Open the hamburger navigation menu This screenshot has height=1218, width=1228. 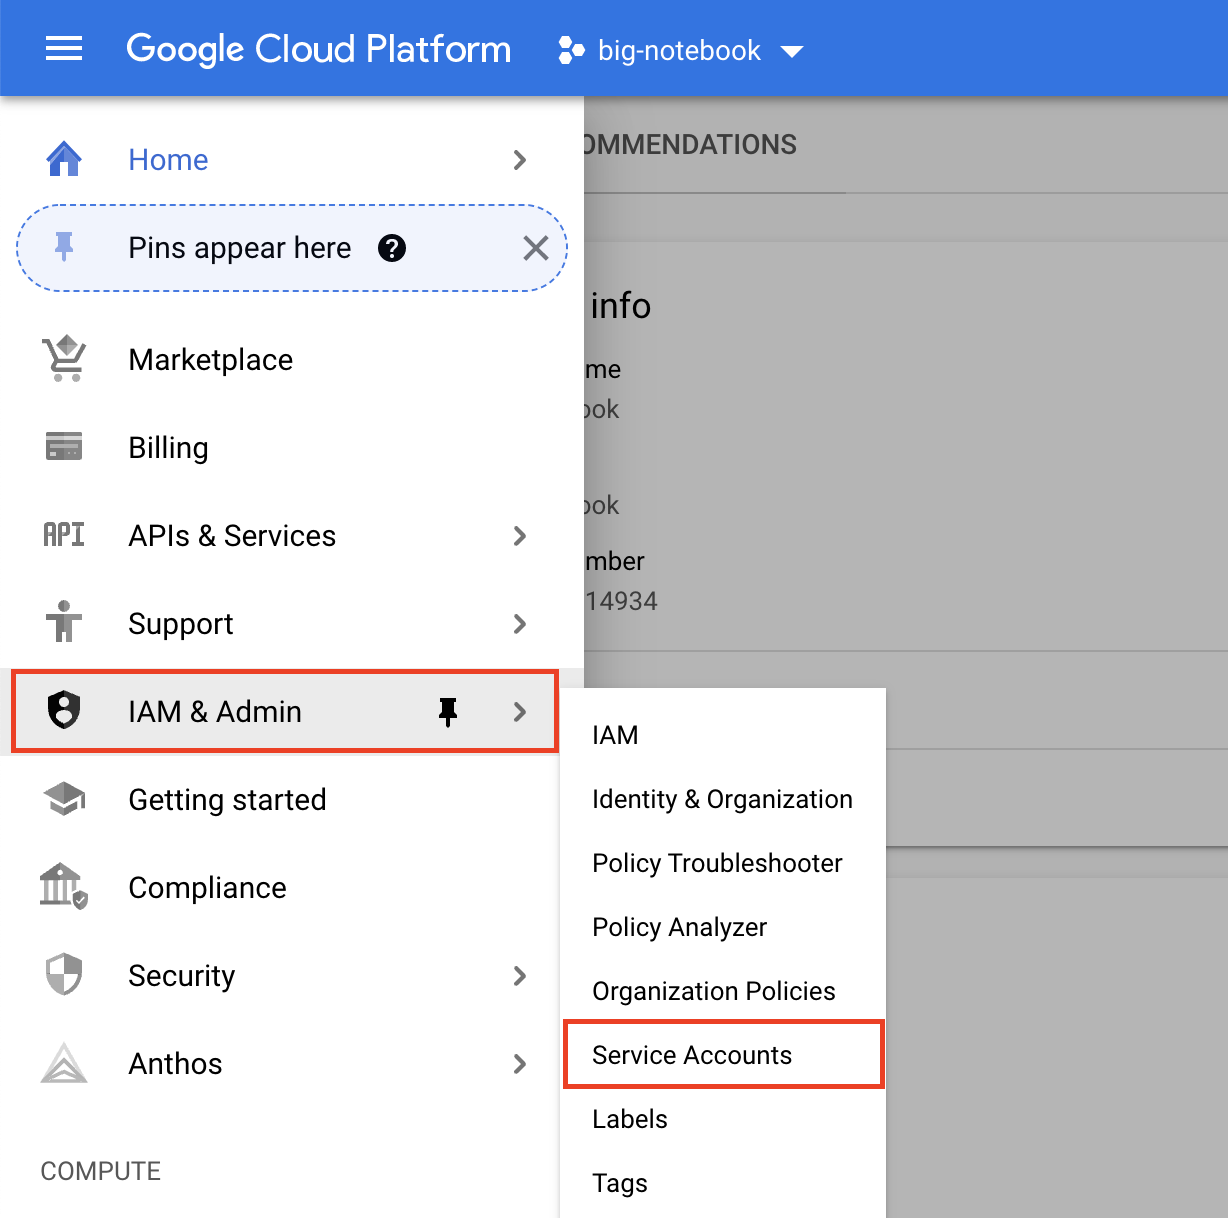pyautogui.click(x=64, y=48)
